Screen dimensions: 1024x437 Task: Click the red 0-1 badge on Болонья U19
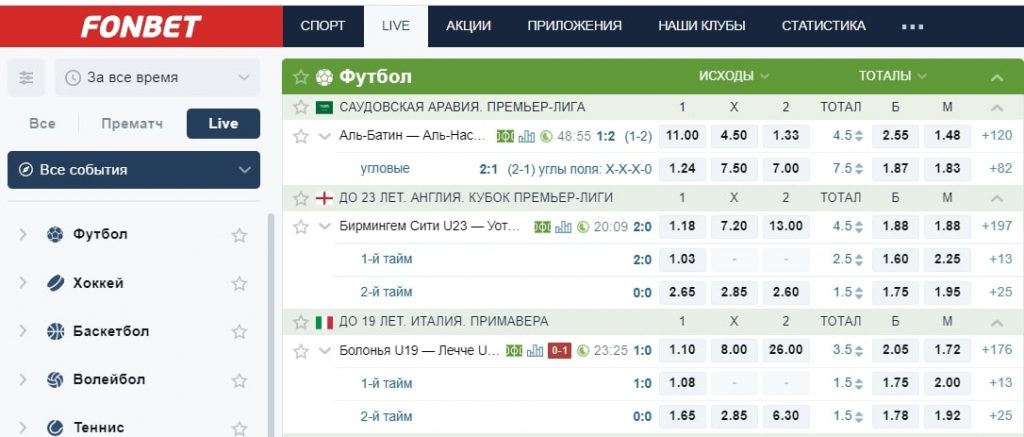(559, 350)
